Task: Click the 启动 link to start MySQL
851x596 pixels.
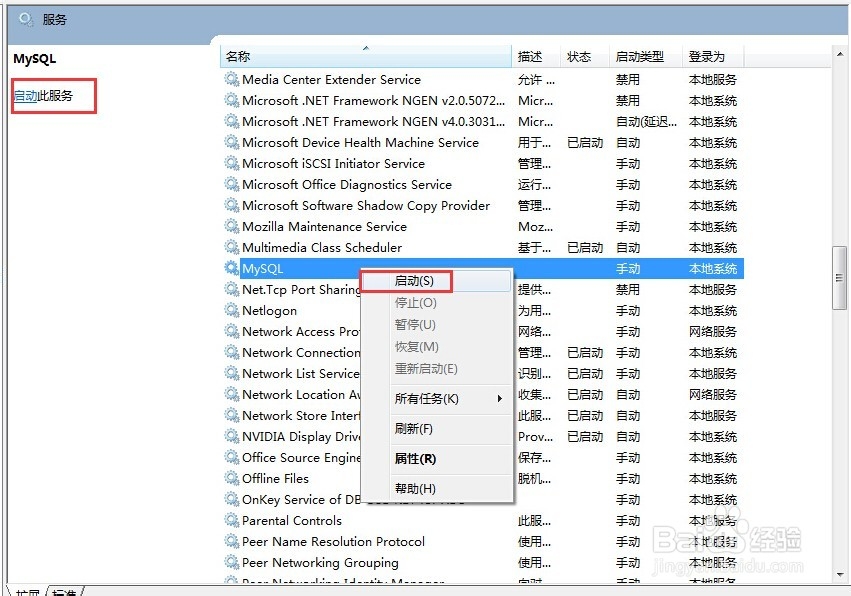Action: tap(25, 96)
